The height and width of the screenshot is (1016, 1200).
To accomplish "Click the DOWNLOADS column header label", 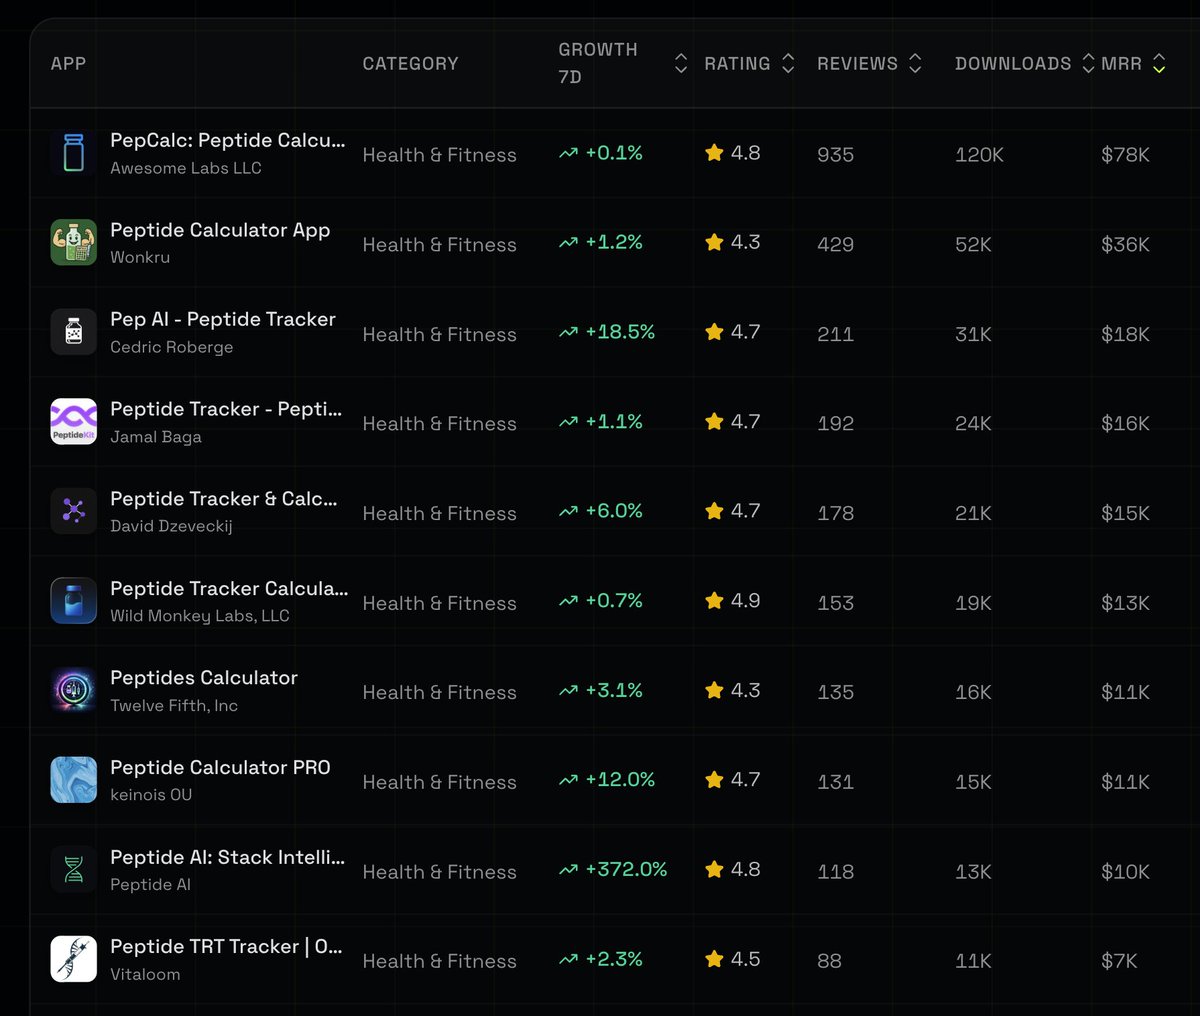I will pos(1013,63).
